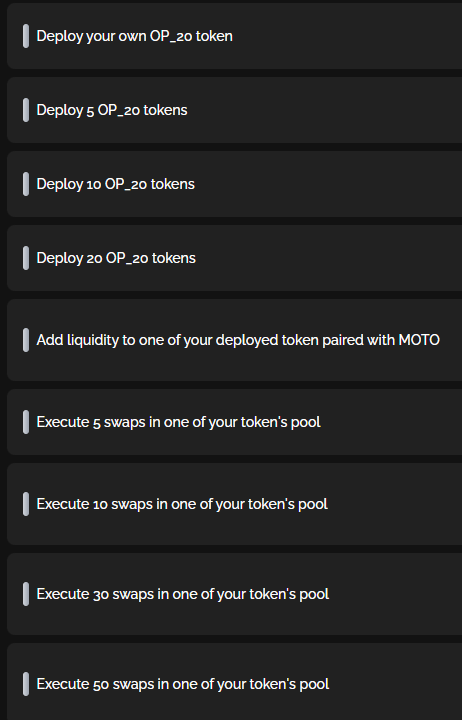The height and width of the screenshot is (720, 462).
Task: Open the 'Execute 50 swaps' task text
Action: pos(182,684)
